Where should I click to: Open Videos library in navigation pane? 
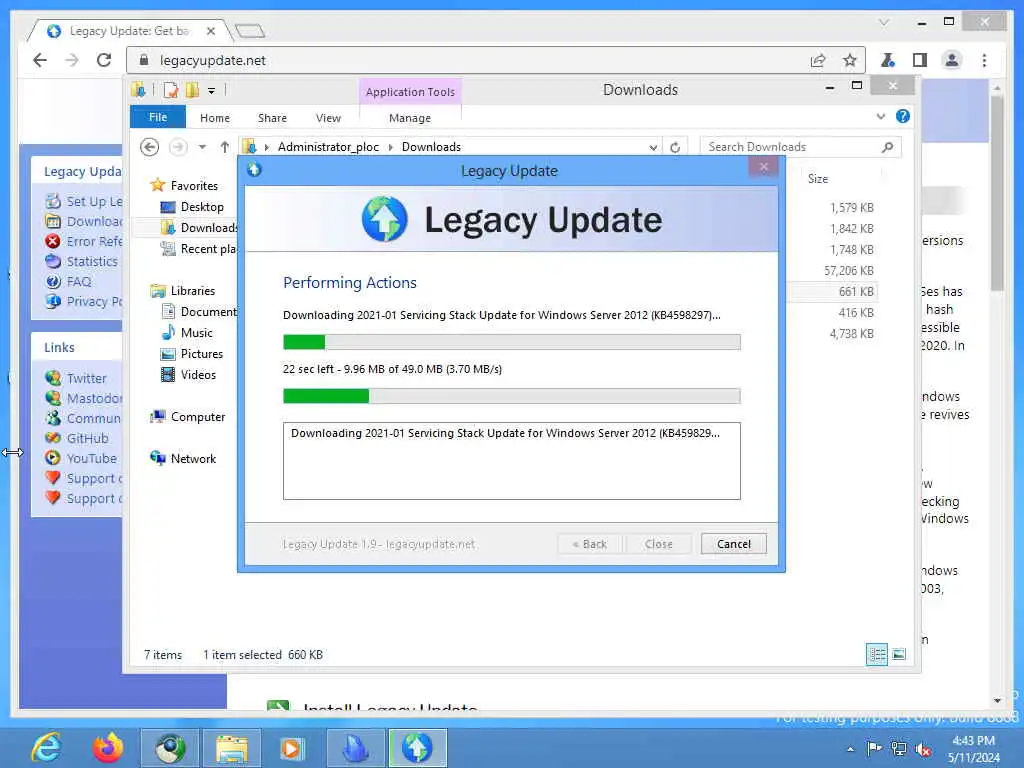tap(188, 374)
